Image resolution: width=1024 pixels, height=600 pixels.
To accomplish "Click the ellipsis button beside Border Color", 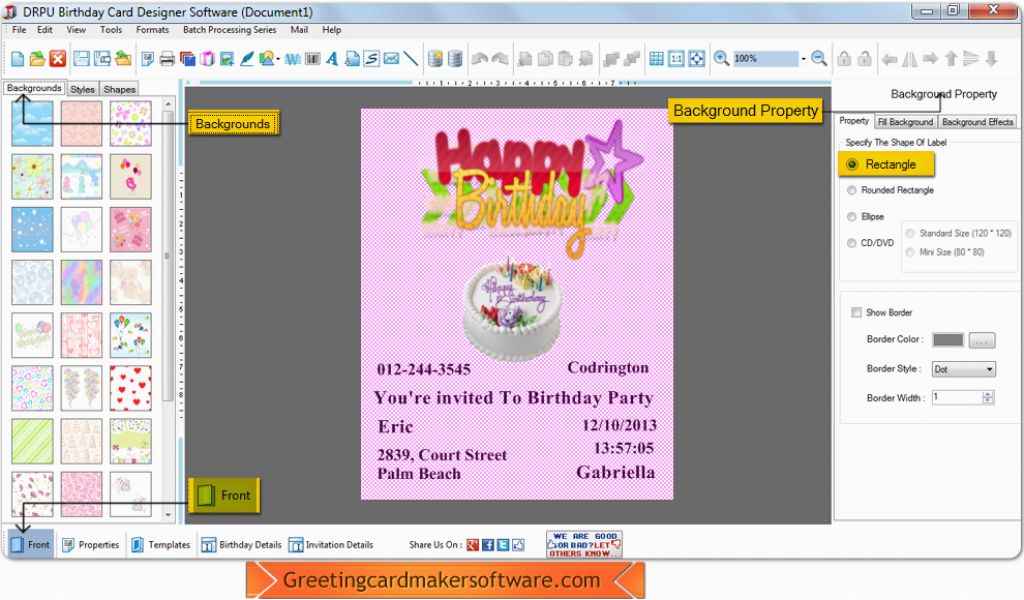I will coord(982,339).
